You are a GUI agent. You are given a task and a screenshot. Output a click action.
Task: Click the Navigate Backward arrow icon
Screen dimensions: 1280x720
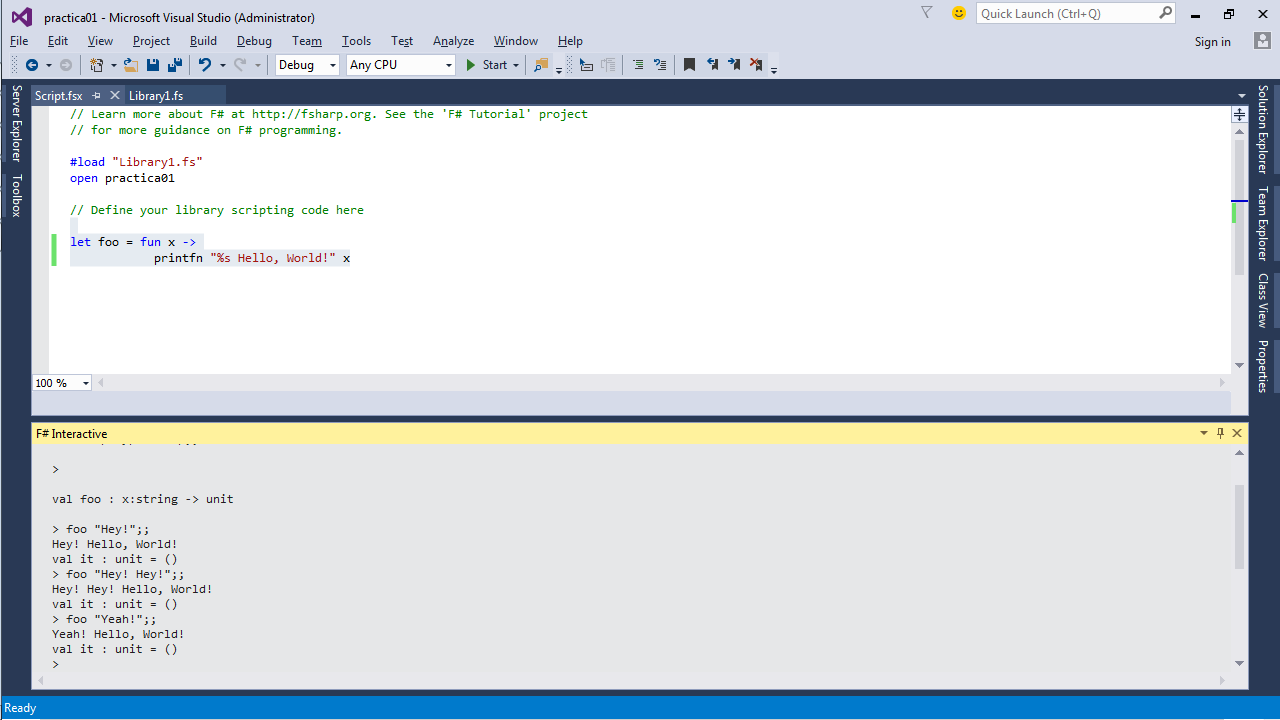[32, 65]
